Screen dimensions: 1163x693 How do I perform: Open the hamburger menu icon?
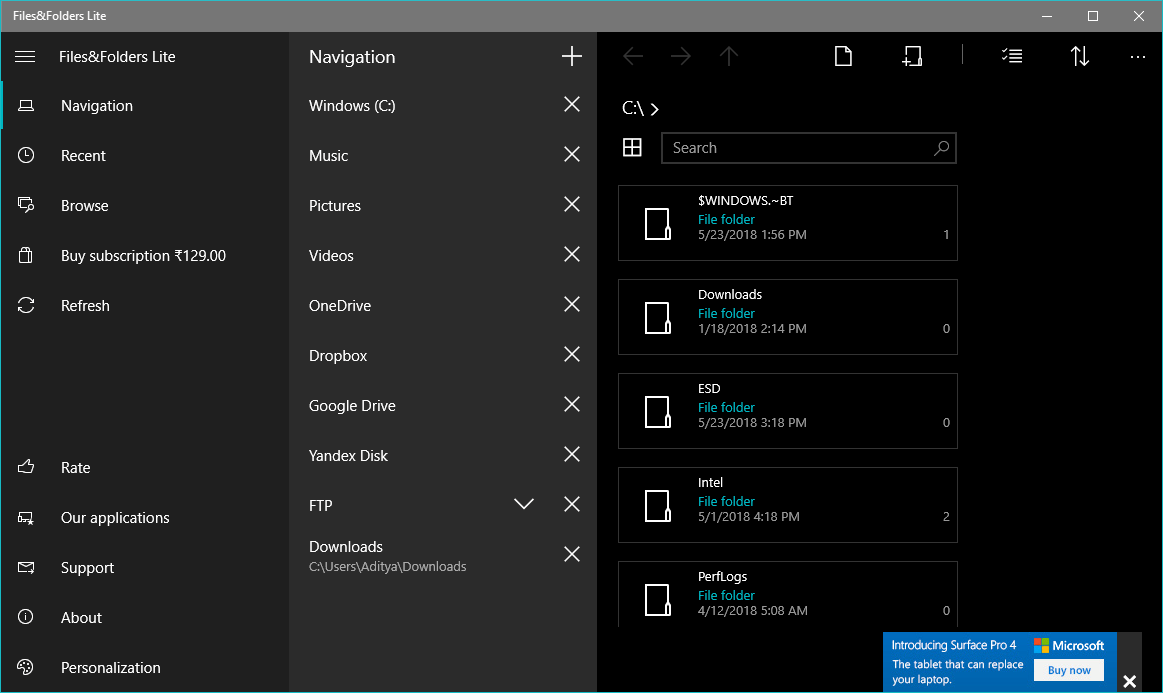[x=25, y=57]
